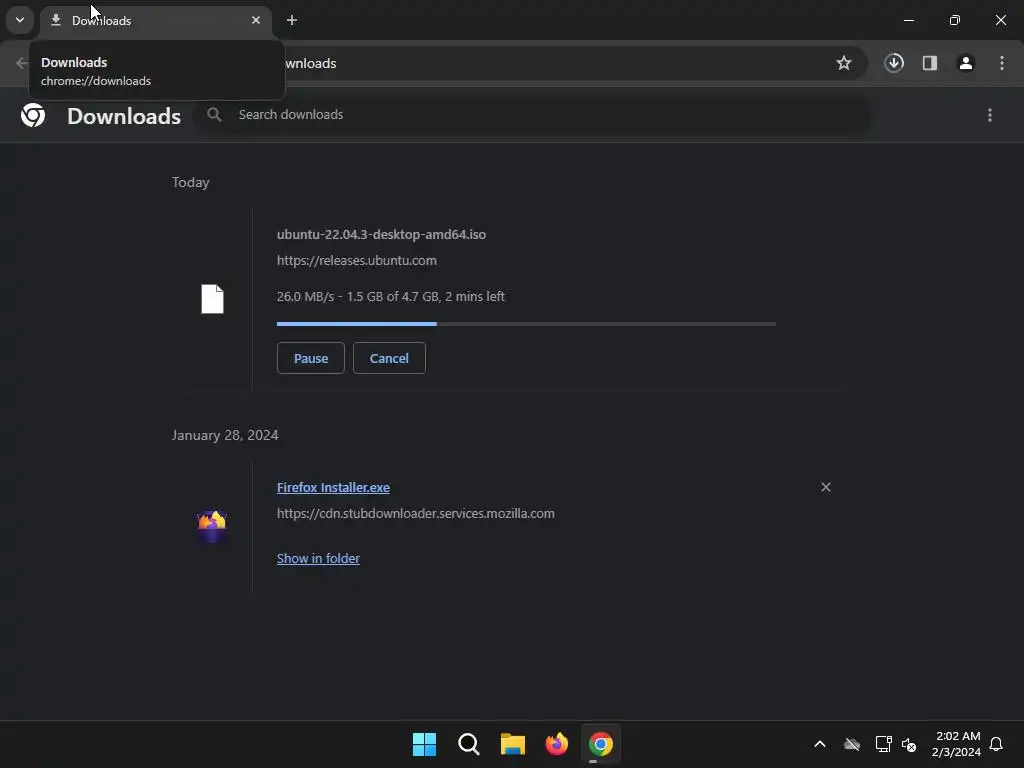Open the Windows Start menu
The height and width of the screenshot is (768, 1024).
tap(424, 744)
